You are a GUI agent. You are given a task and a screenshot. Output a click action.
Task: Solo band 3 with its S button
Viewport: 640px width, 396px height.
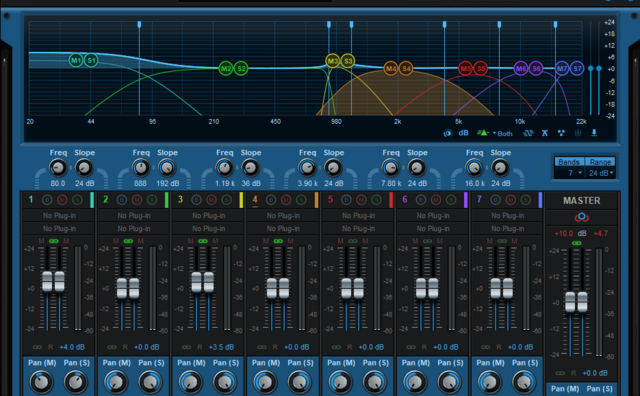tap(227, 200)
